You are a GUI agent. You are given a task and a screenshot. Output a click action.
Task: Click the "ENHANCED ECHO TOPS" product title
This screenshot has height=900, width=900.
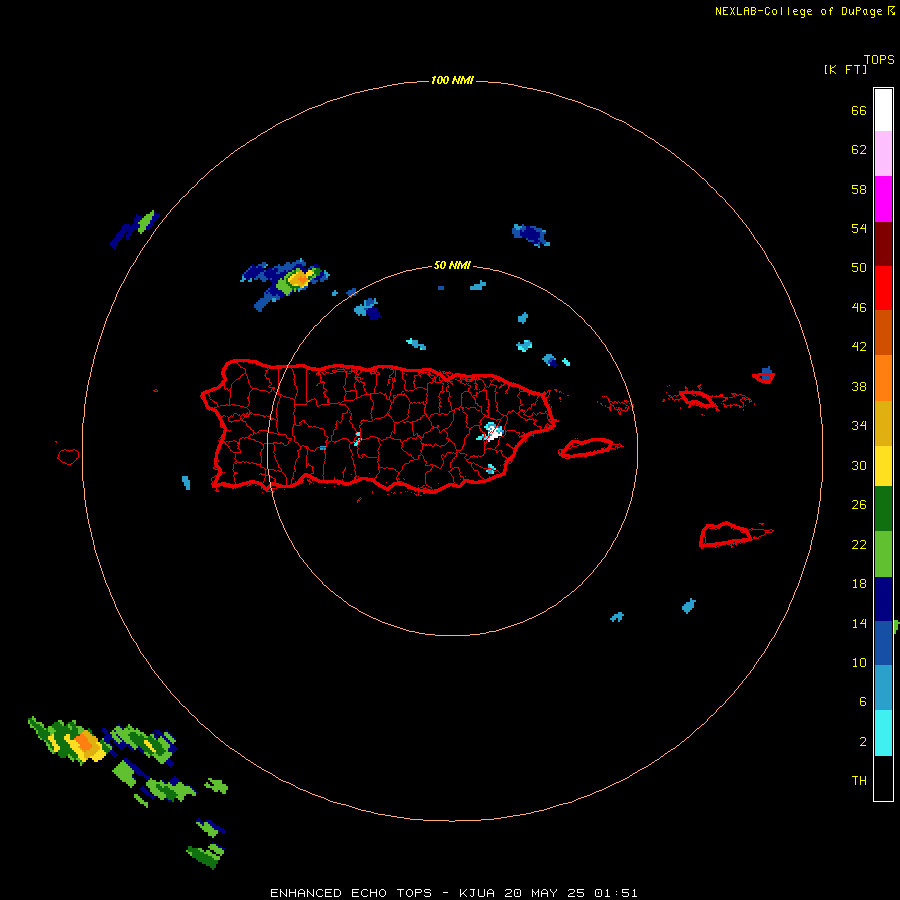click(x=351, y=893)
